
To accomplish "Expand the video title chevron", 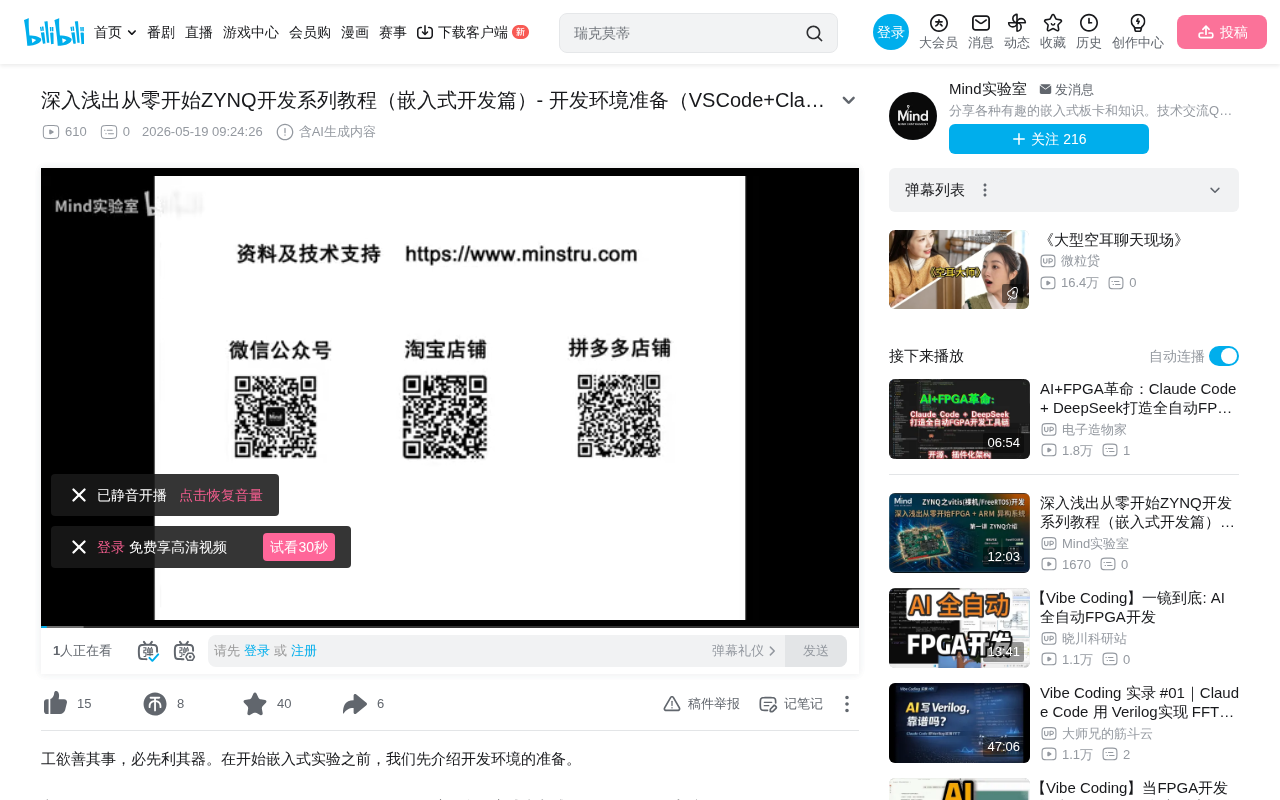I will pos(849,100).
